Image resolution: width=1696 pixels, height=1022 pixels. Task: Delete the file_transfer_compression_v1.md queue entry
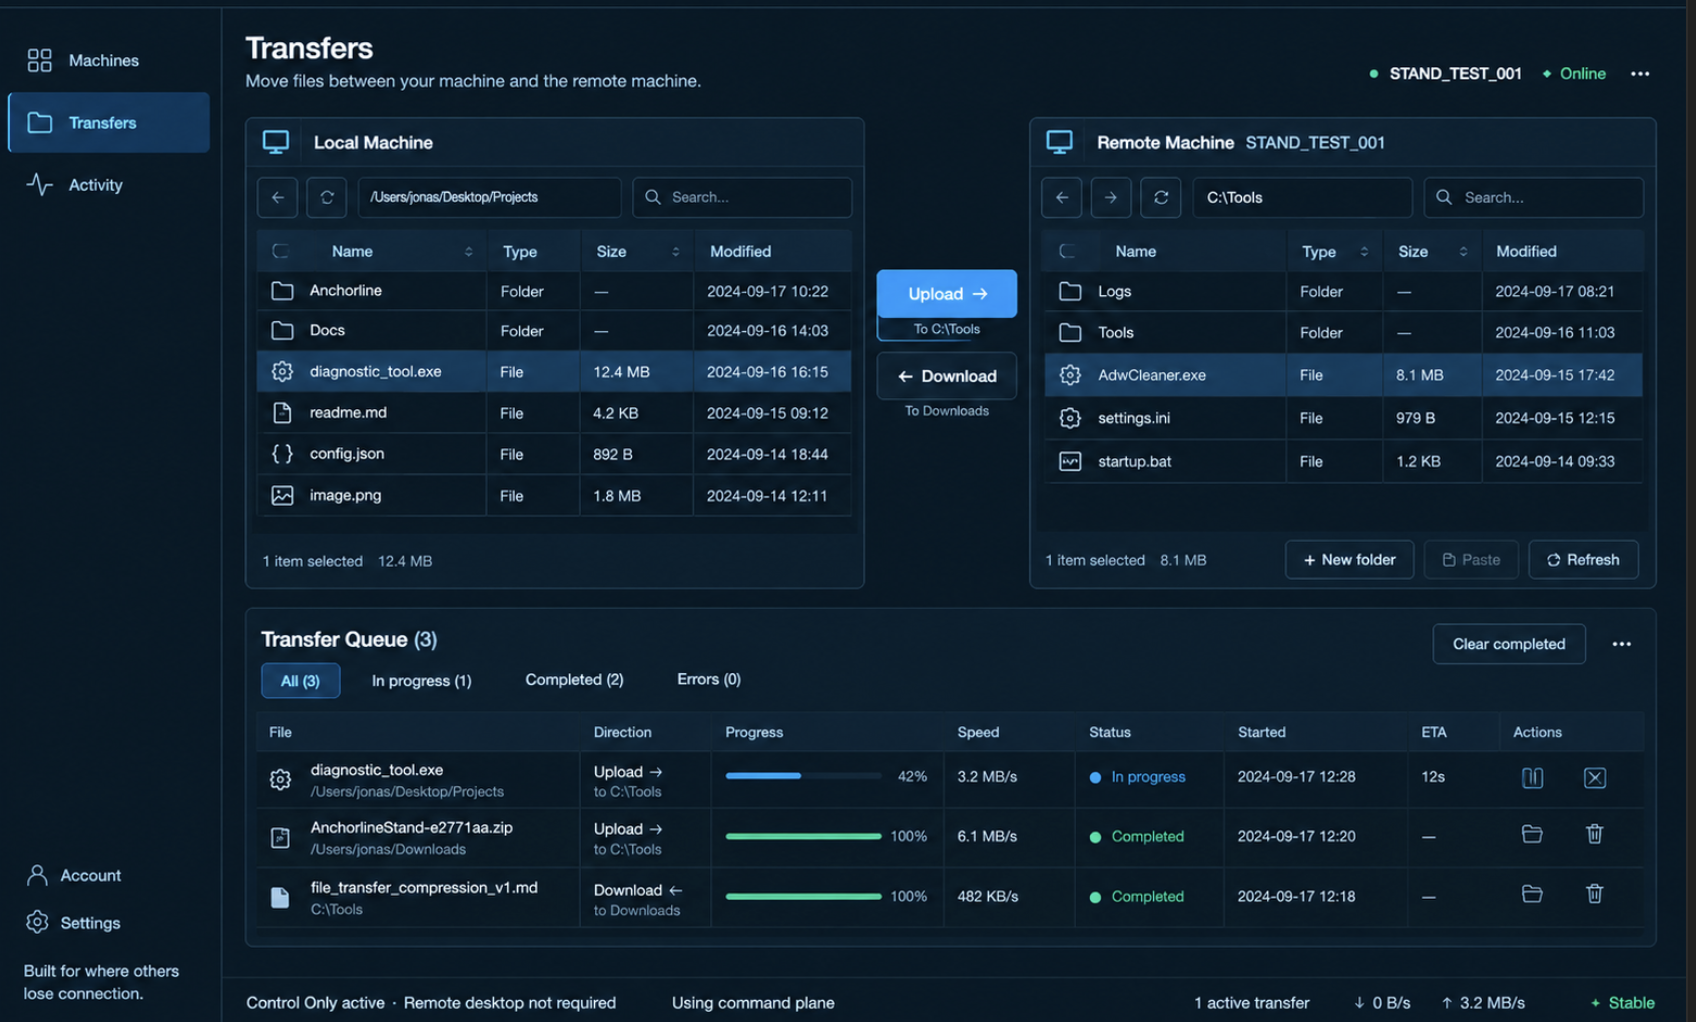(x=1594, y=894)
